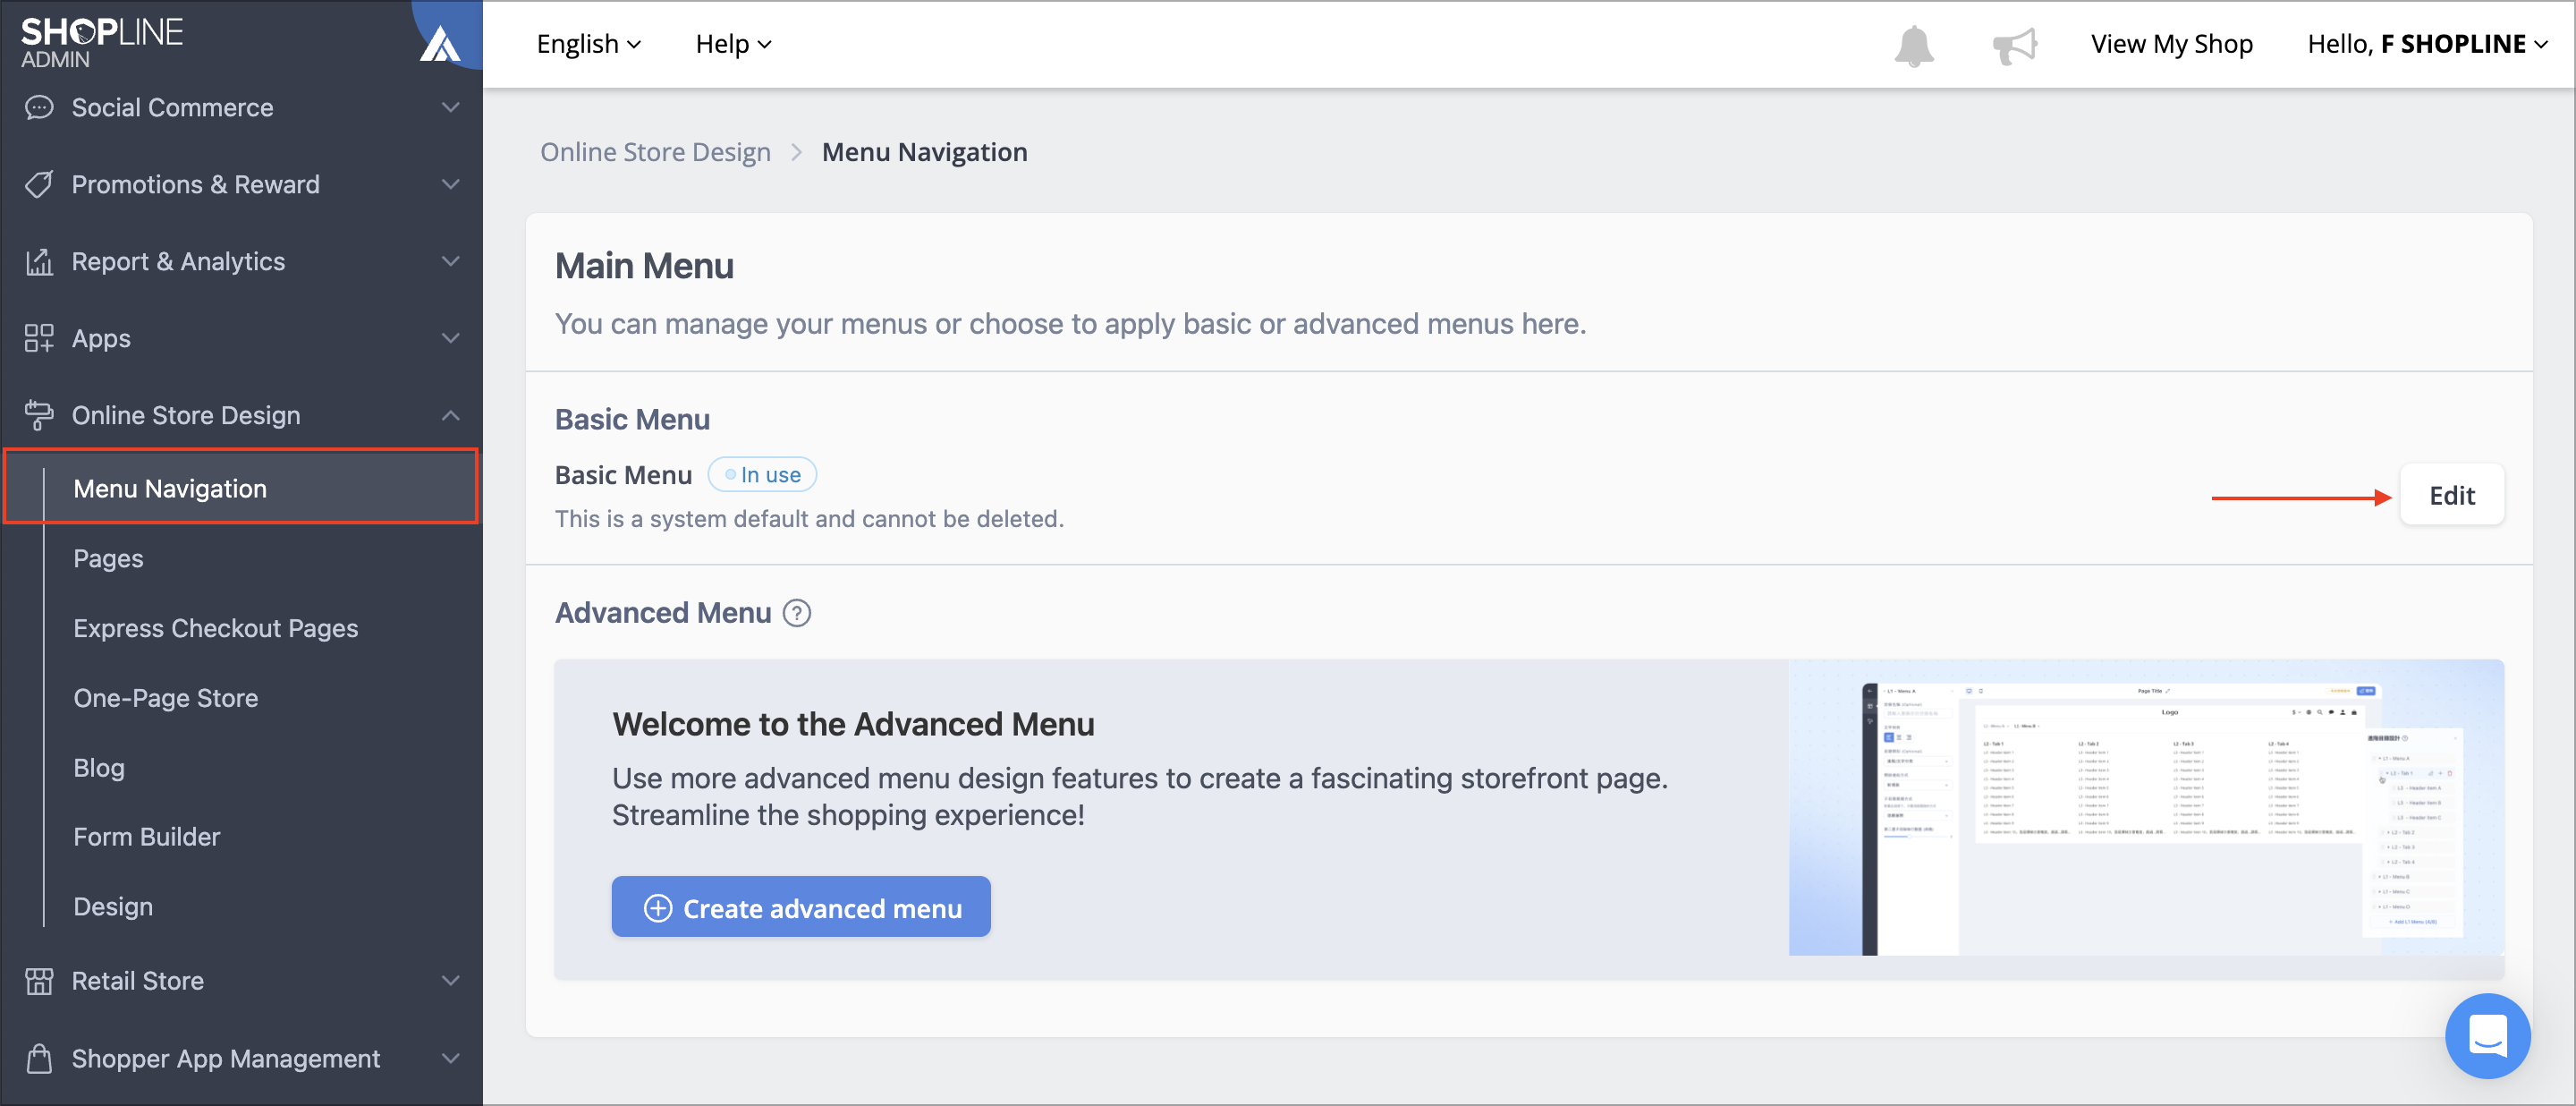Click Create advanced menu button
Image resolution: width=2576 pixels, height=1106 pixels.
pyautogui.click(x=801, y=907)
